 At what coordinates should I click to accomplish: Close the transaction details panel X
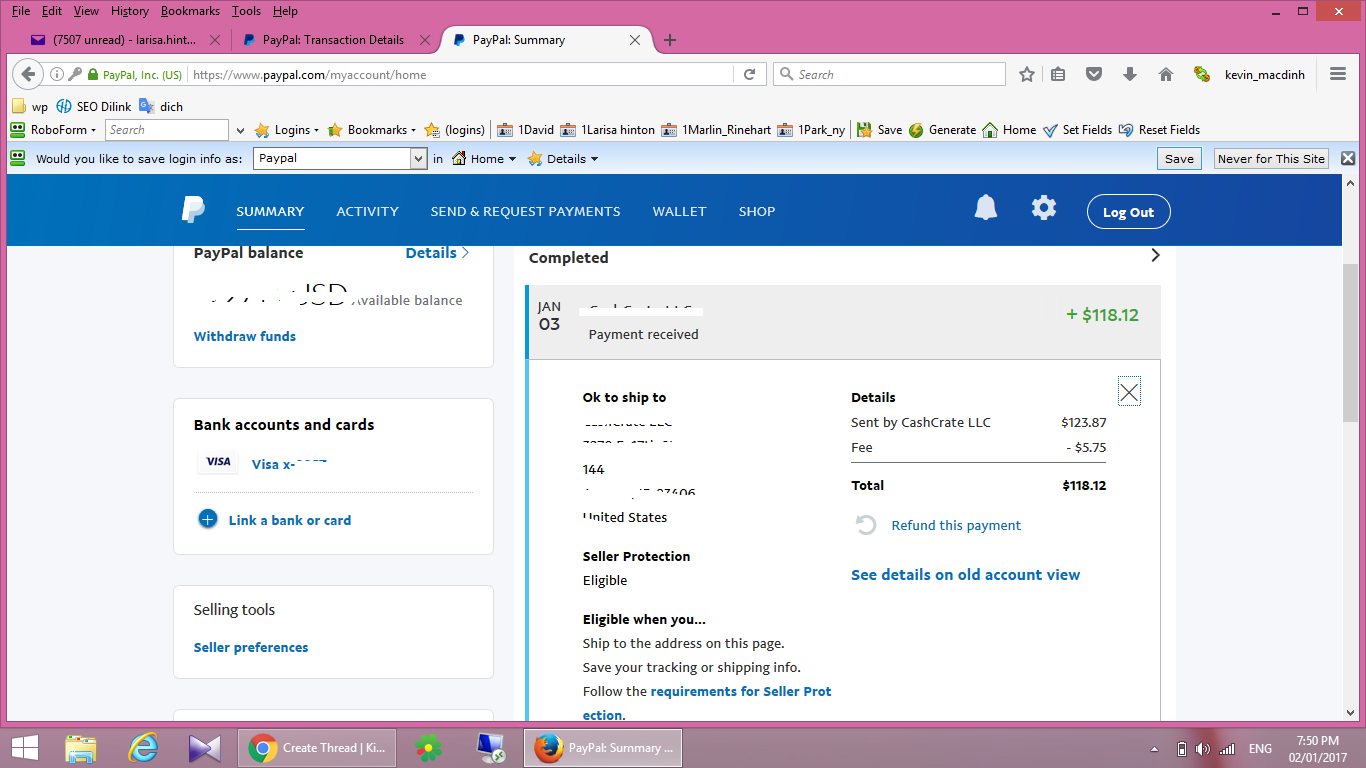pyautogui.click(x=1129, y=392)
